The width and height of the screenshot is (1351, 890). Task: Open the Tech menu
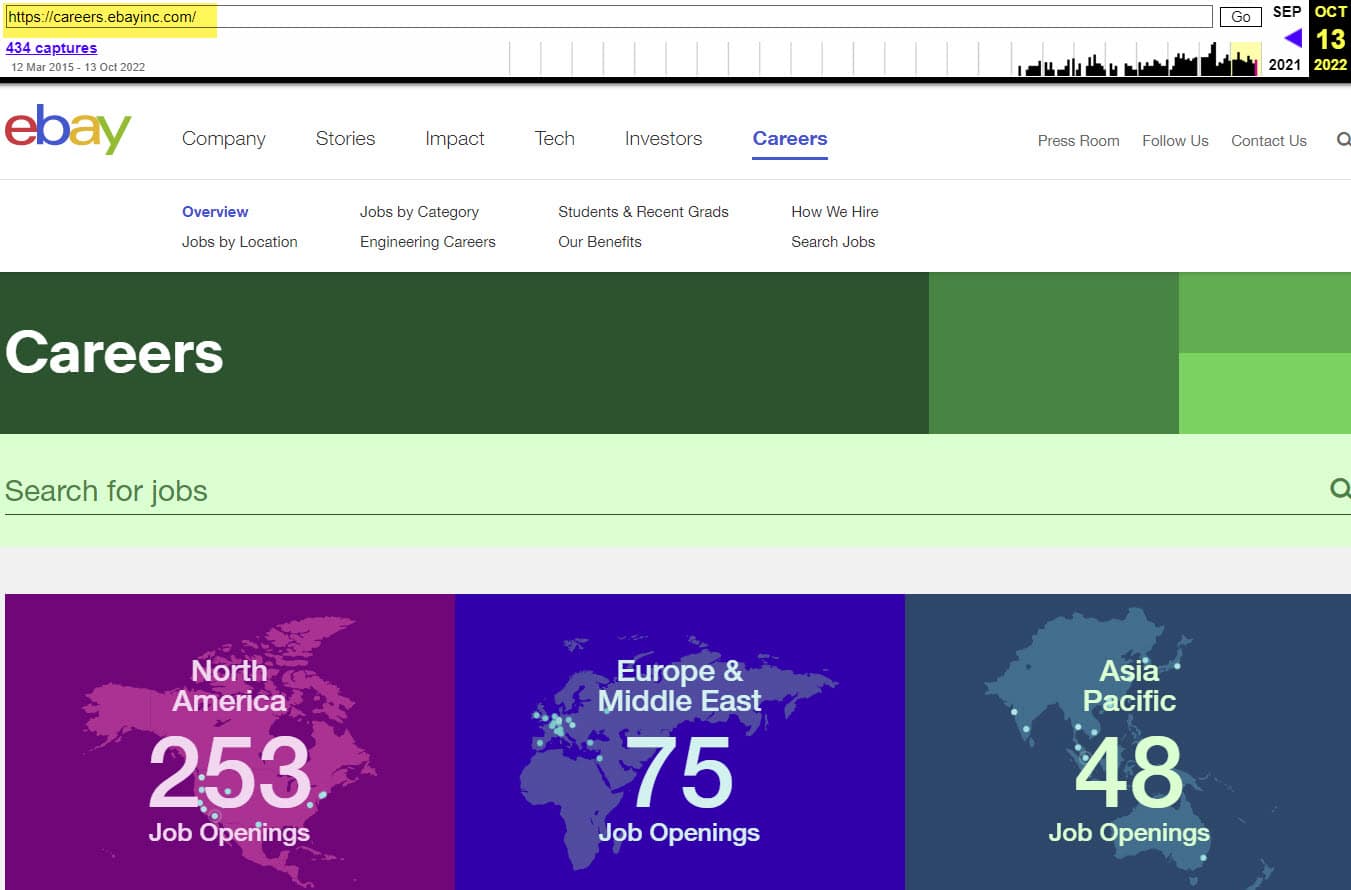coord(555,139)
